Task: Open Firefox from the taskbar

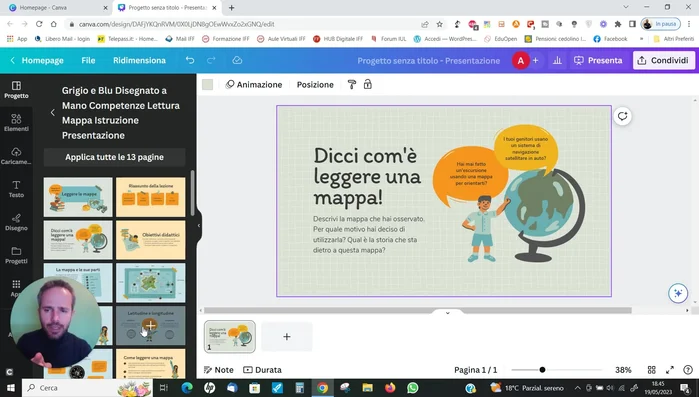Action: [x=390, y=388]
